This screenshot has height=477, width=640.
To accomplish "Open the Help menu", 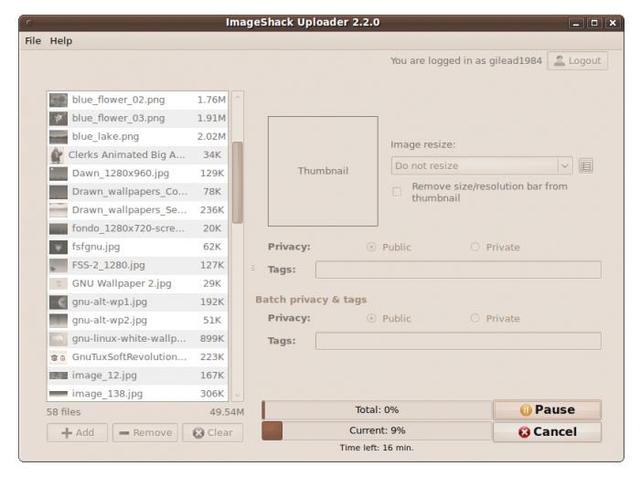I will (x=61, y=41).
